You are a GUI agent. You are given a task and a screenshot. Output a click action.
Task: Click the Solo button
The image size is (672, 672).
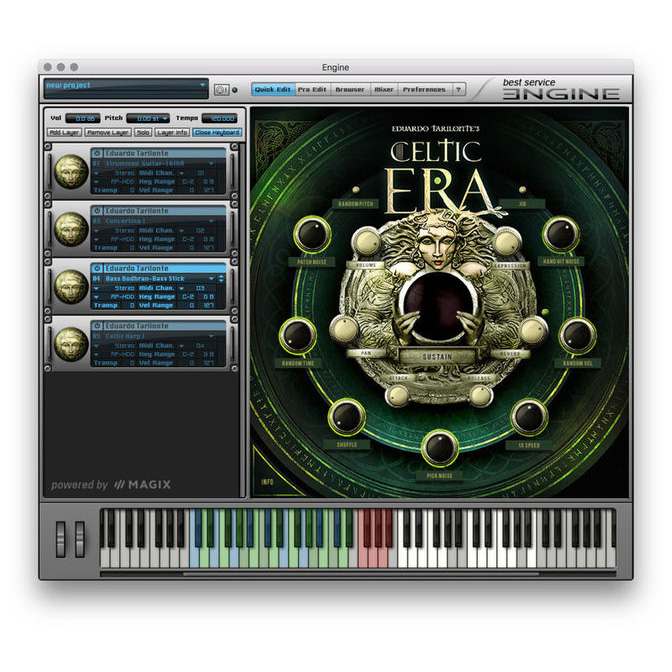point(143,132)
